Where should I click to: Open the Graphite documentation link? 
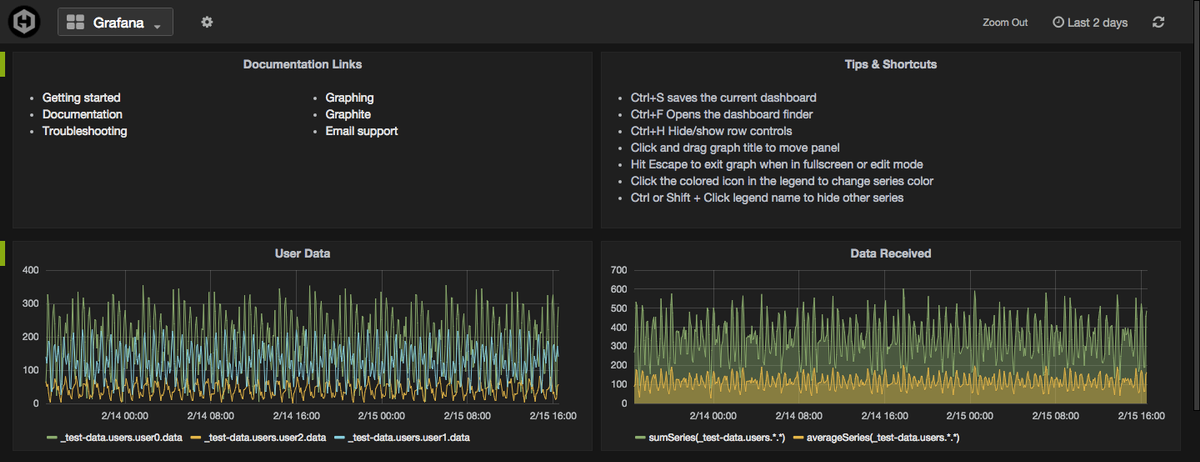pos(348,115)
